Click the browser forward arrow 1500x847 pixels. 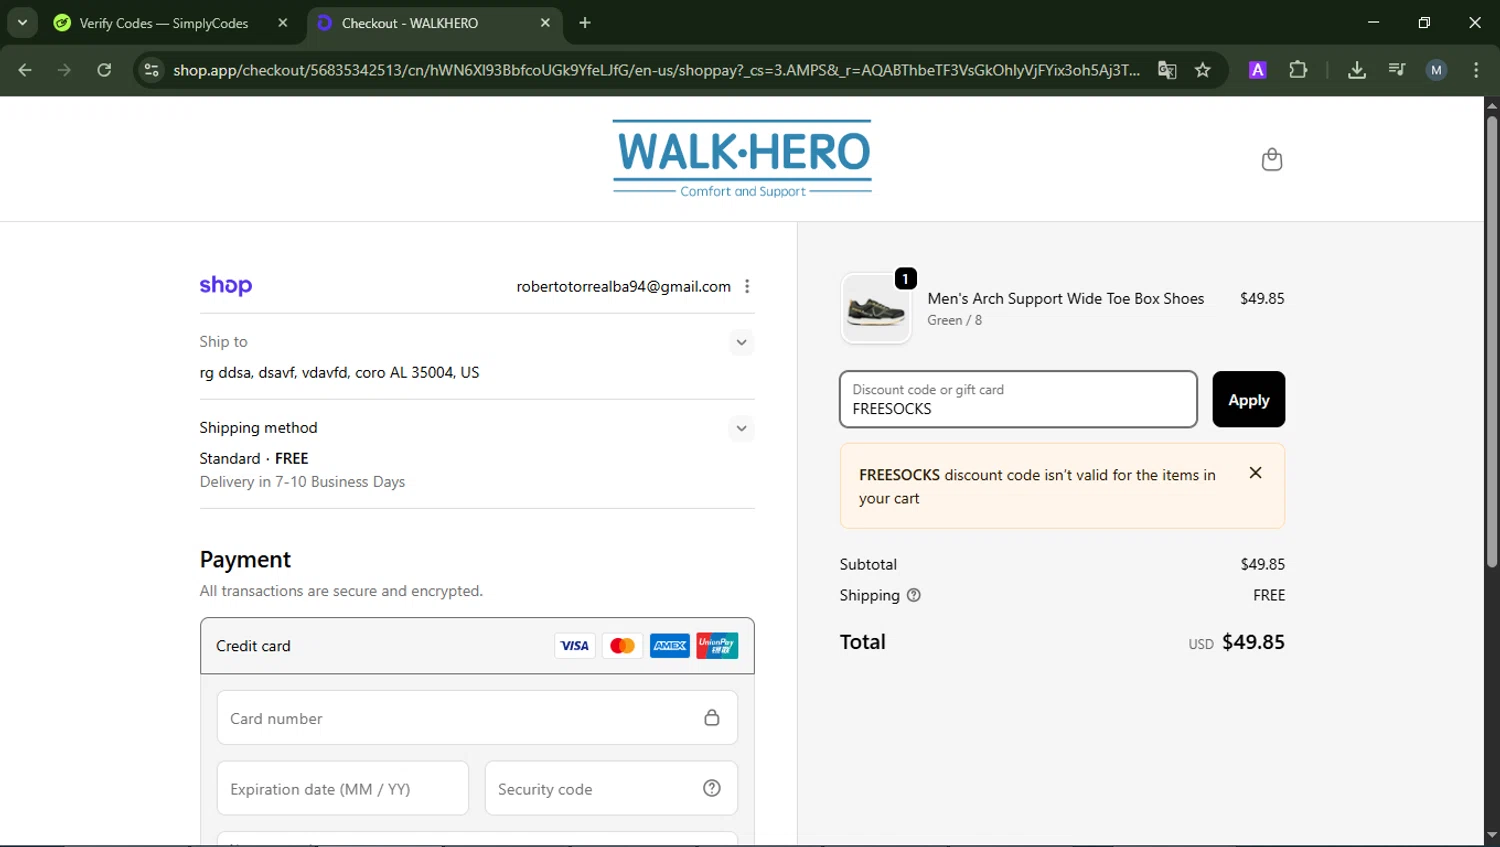point(64,70)
